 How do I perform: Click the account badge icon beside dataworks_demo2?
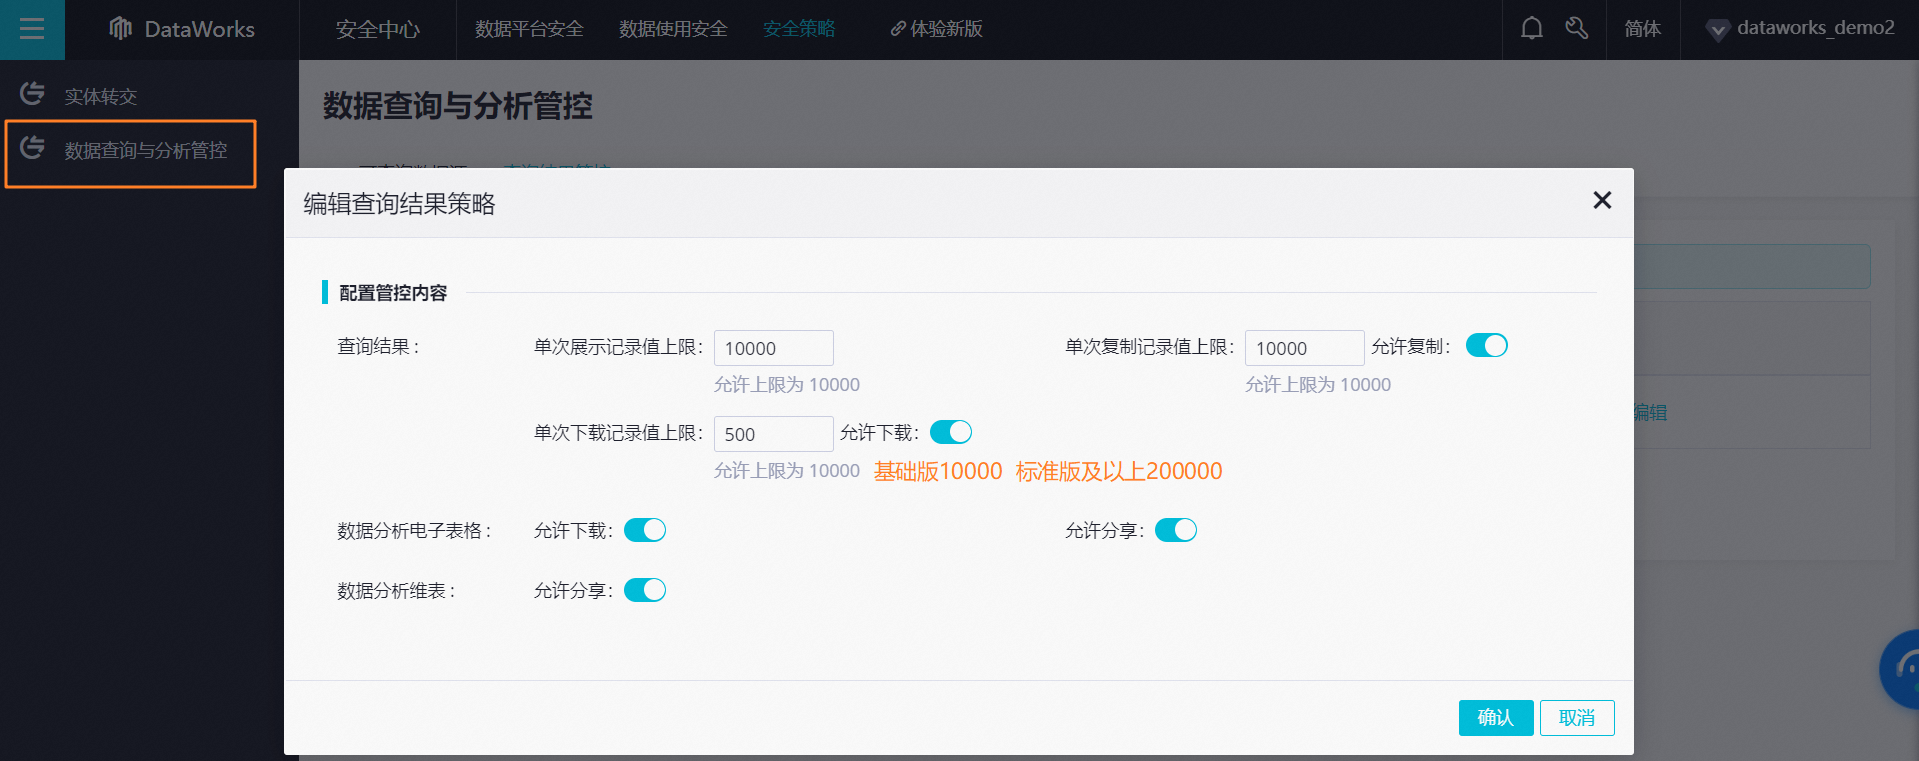(1717, 30)
